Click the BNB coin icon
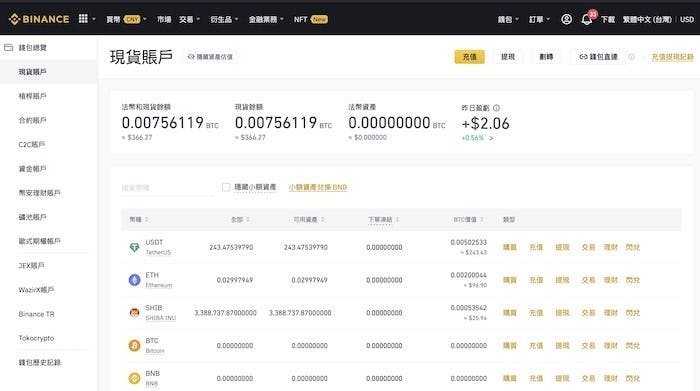This screenshot has width=700, height=391. tap(134, 378)
